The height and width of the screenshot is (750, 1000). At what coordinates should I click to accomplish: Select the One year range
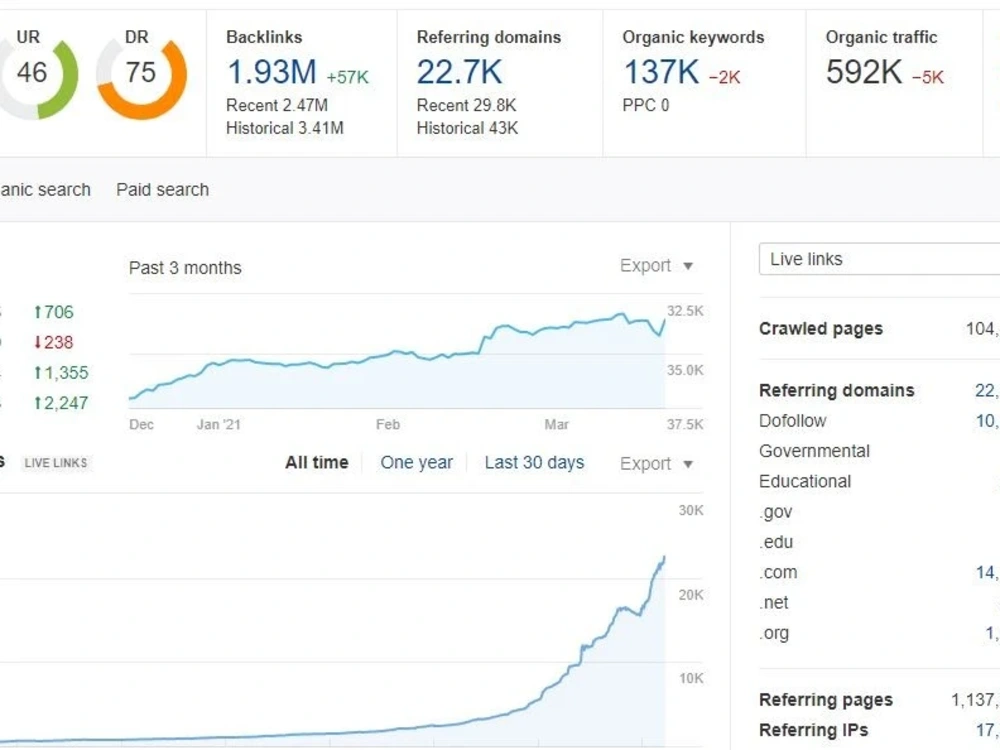(x=416, y=462)
